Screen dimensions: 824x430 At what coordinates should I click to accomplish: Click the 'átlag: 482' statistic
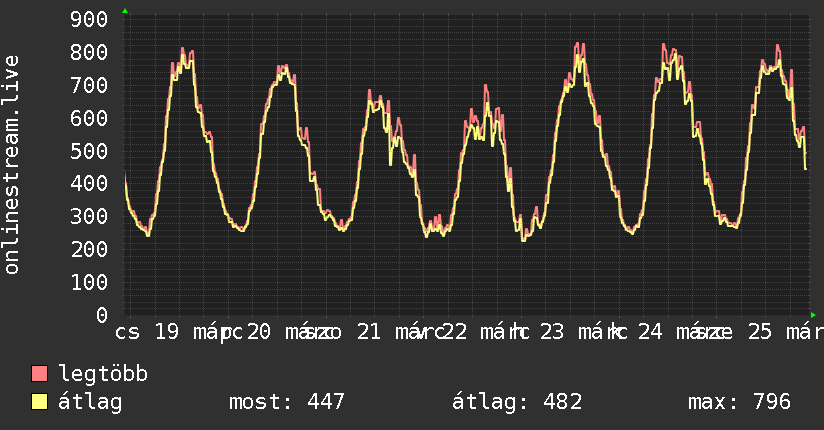tap(517, 402)
